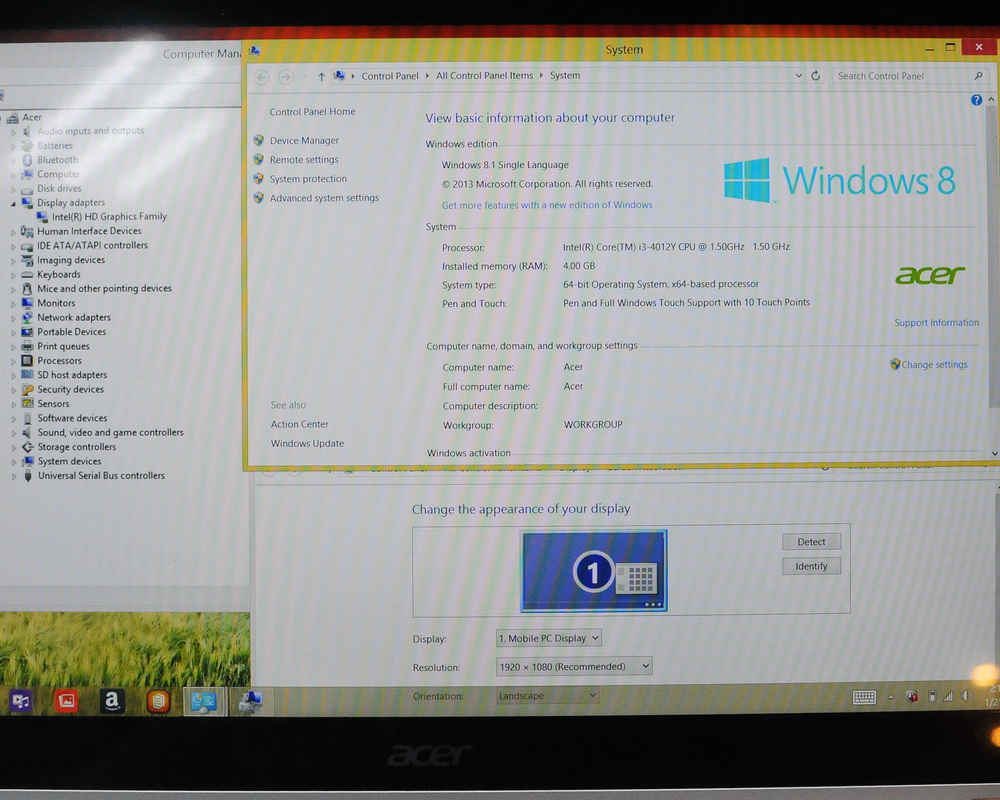Refresh the System window address bar
This screenshot has height=800, width=1000.
coord(816,76)
